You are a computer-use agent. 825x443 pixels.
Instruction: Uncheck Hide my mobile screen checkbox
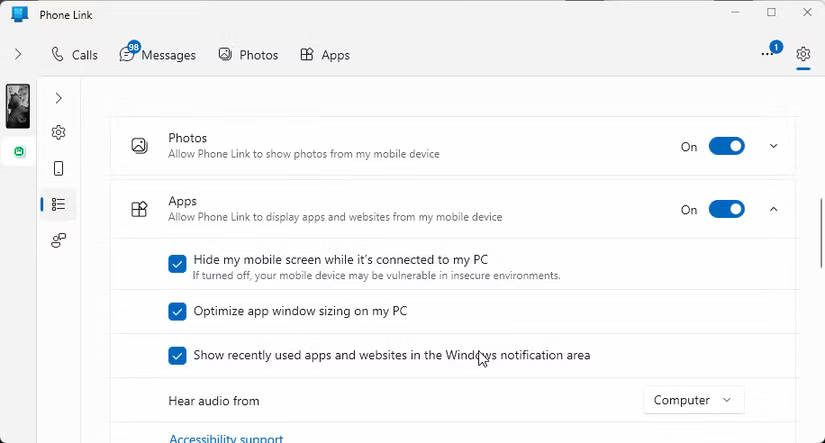[x=177, y=264]
